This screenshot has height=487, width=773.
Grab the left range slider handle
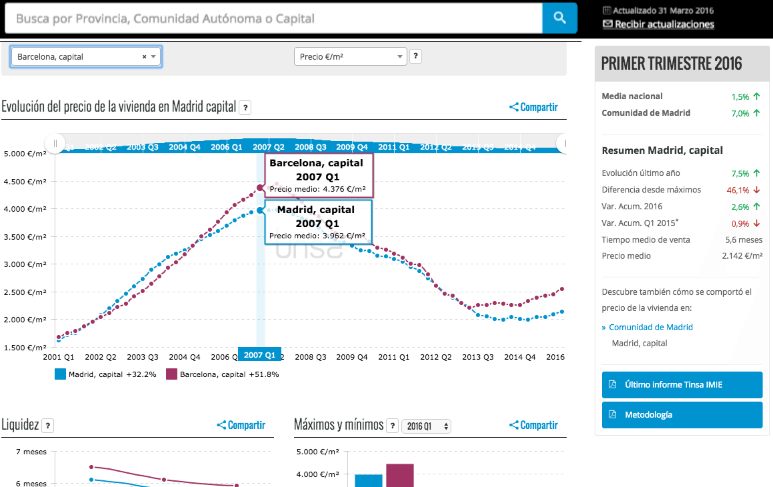(x=55, y=143)
